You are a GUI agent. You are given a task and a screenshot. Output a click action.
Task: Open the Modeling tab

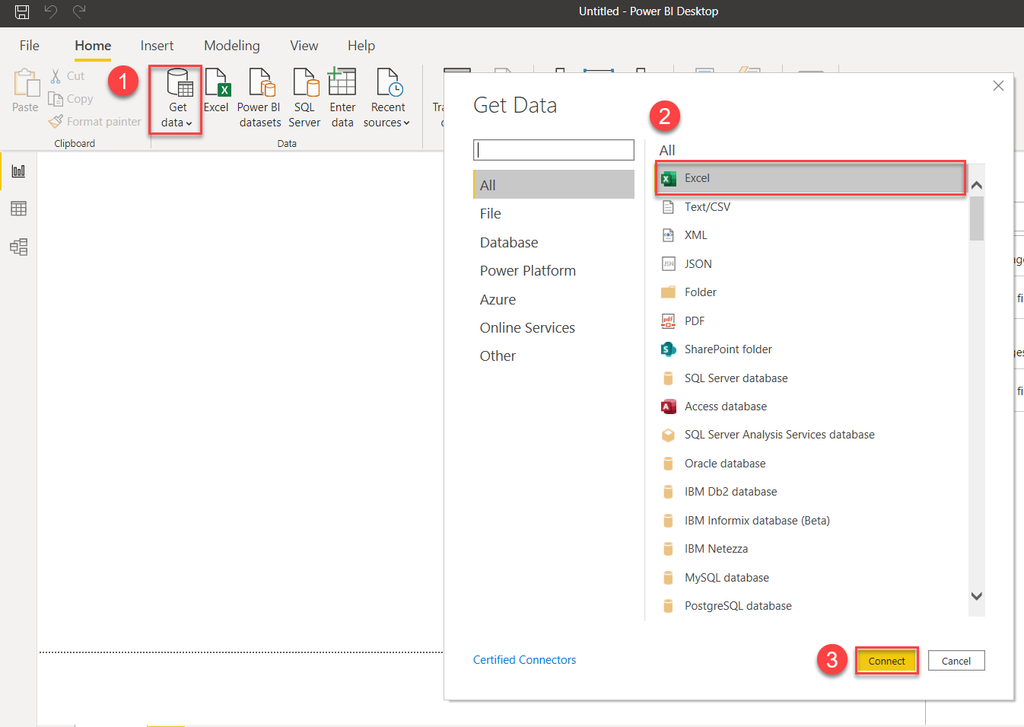[x=231, y=45]
